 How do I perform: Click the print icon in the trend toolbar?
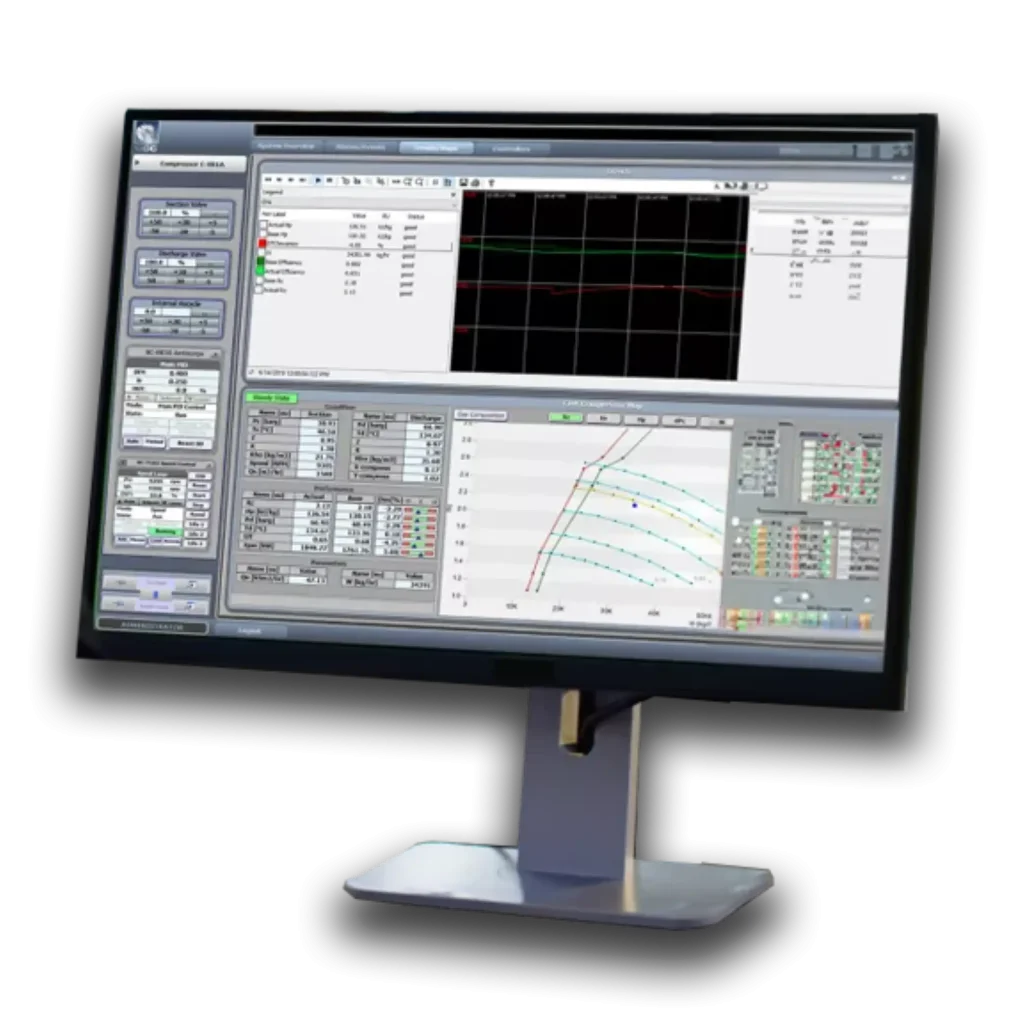[475, 182]
